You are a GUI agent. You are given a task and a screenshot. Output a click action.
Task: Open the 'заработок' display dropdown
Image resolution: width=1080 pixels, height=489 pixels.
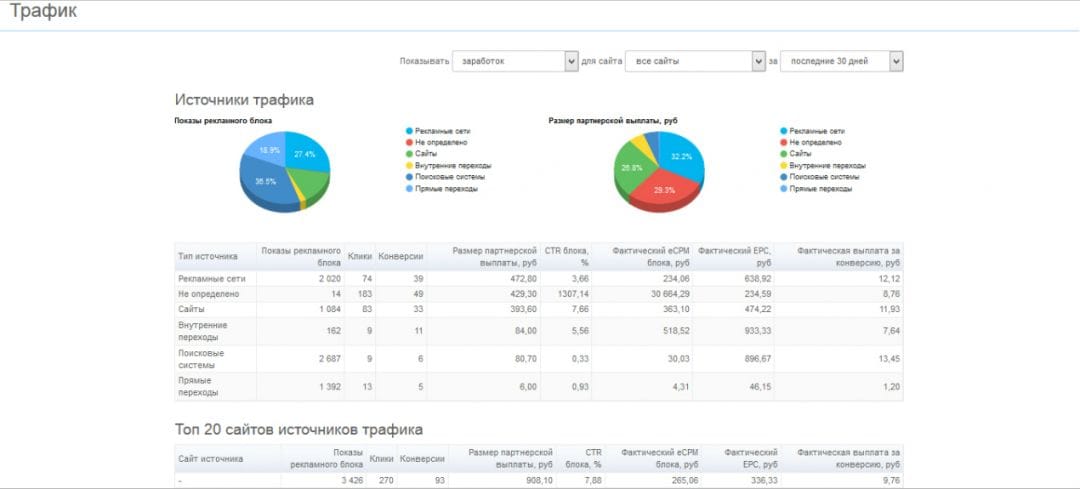click(x=515, y=61)
